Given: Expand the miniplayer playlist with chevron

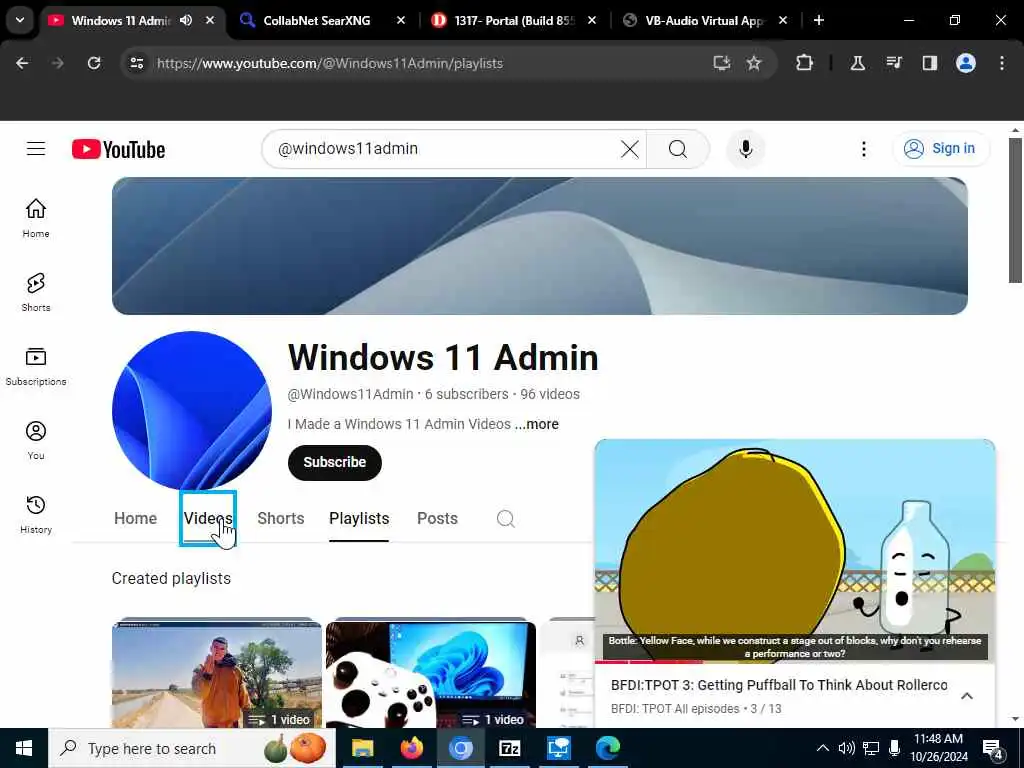Looking at the screenshot, I should [x=967, y=696].
